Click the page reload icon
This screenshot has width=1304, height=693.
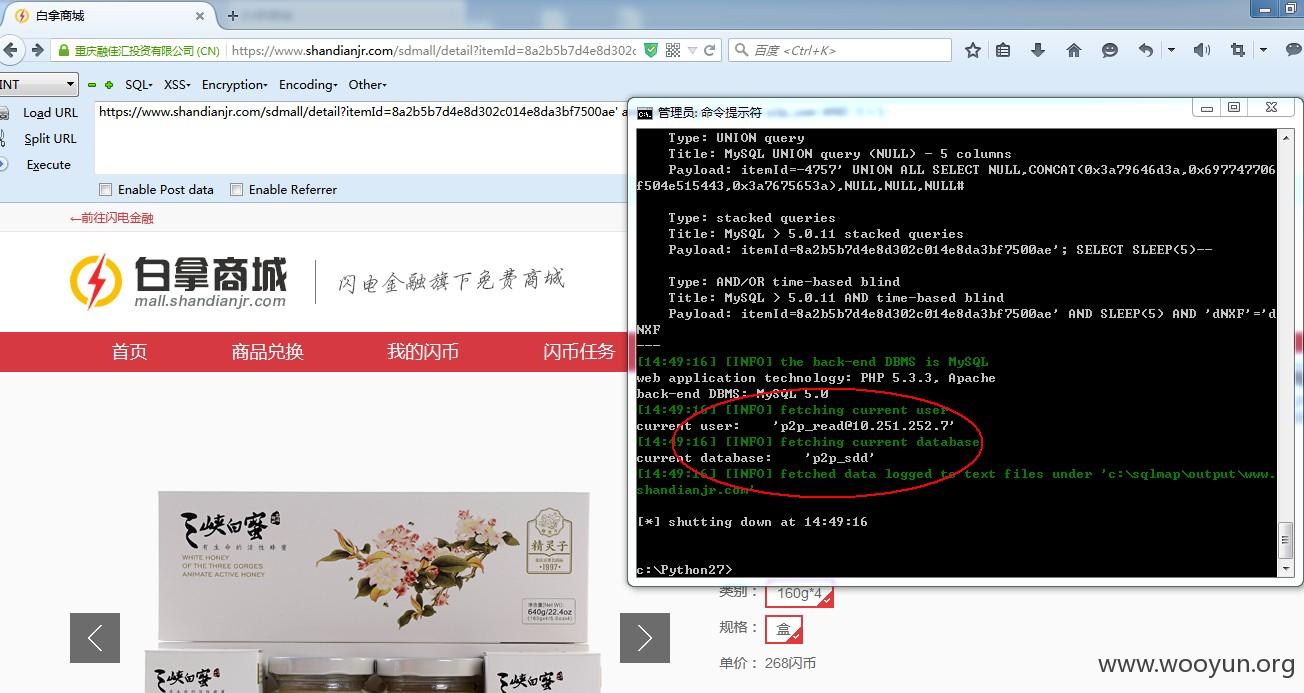pyautogui.click(x=710, y=50)
